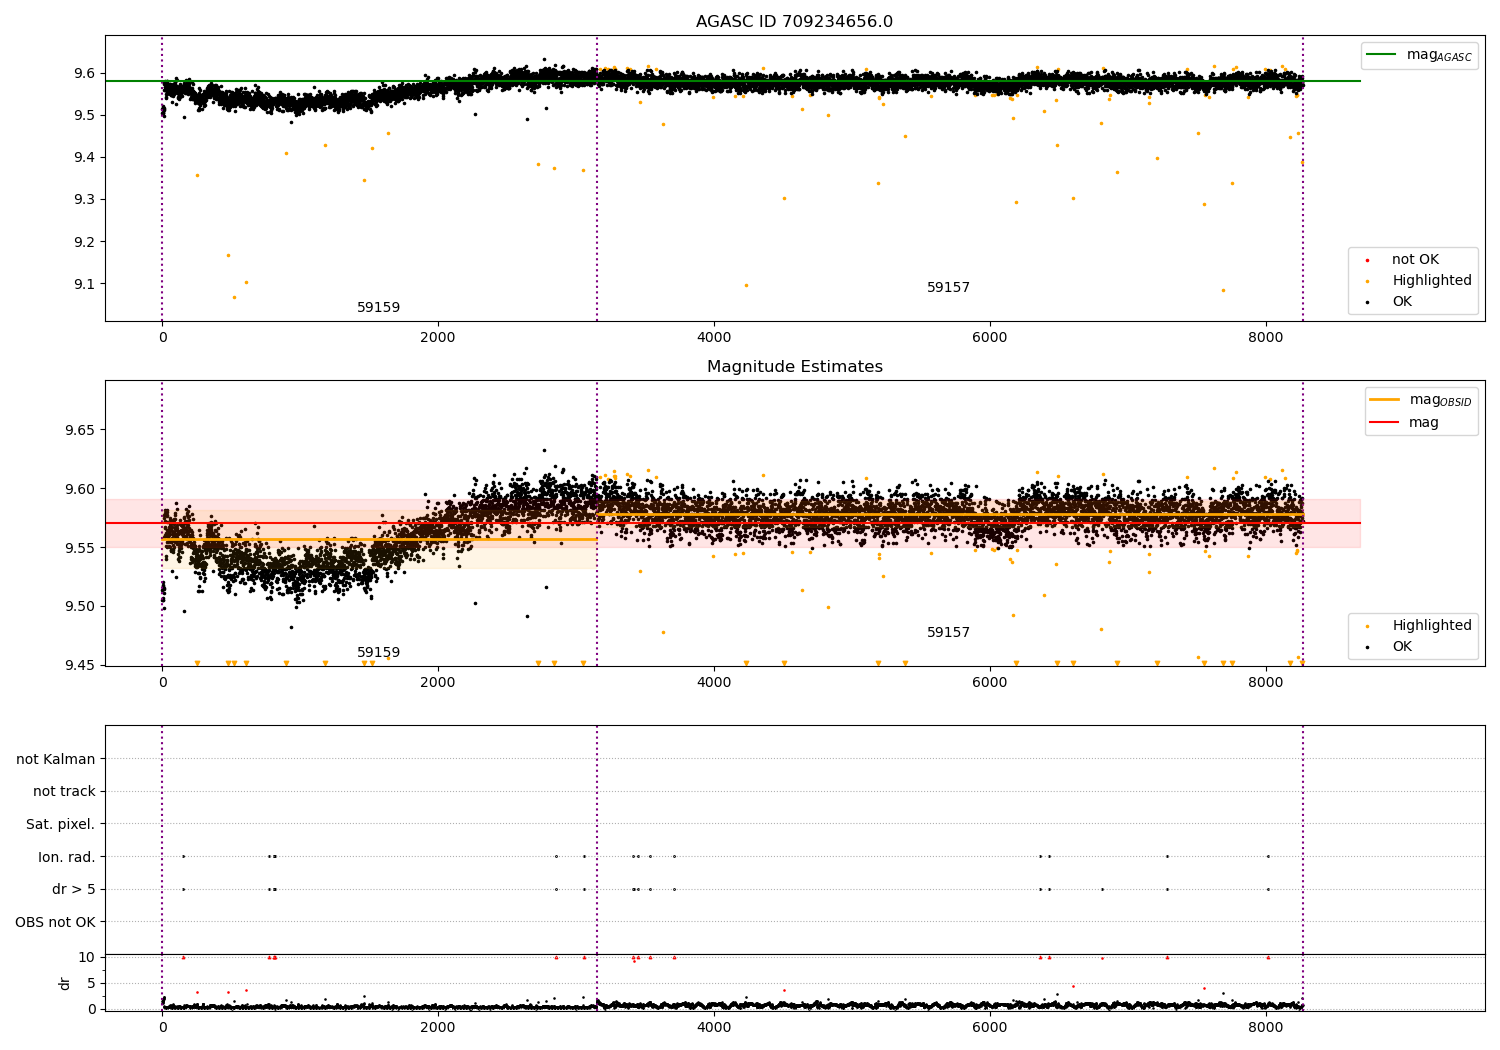The image size is (1500, 1050).
Task: Click the 'not track' row label
Action: click(x=64, y=792)
